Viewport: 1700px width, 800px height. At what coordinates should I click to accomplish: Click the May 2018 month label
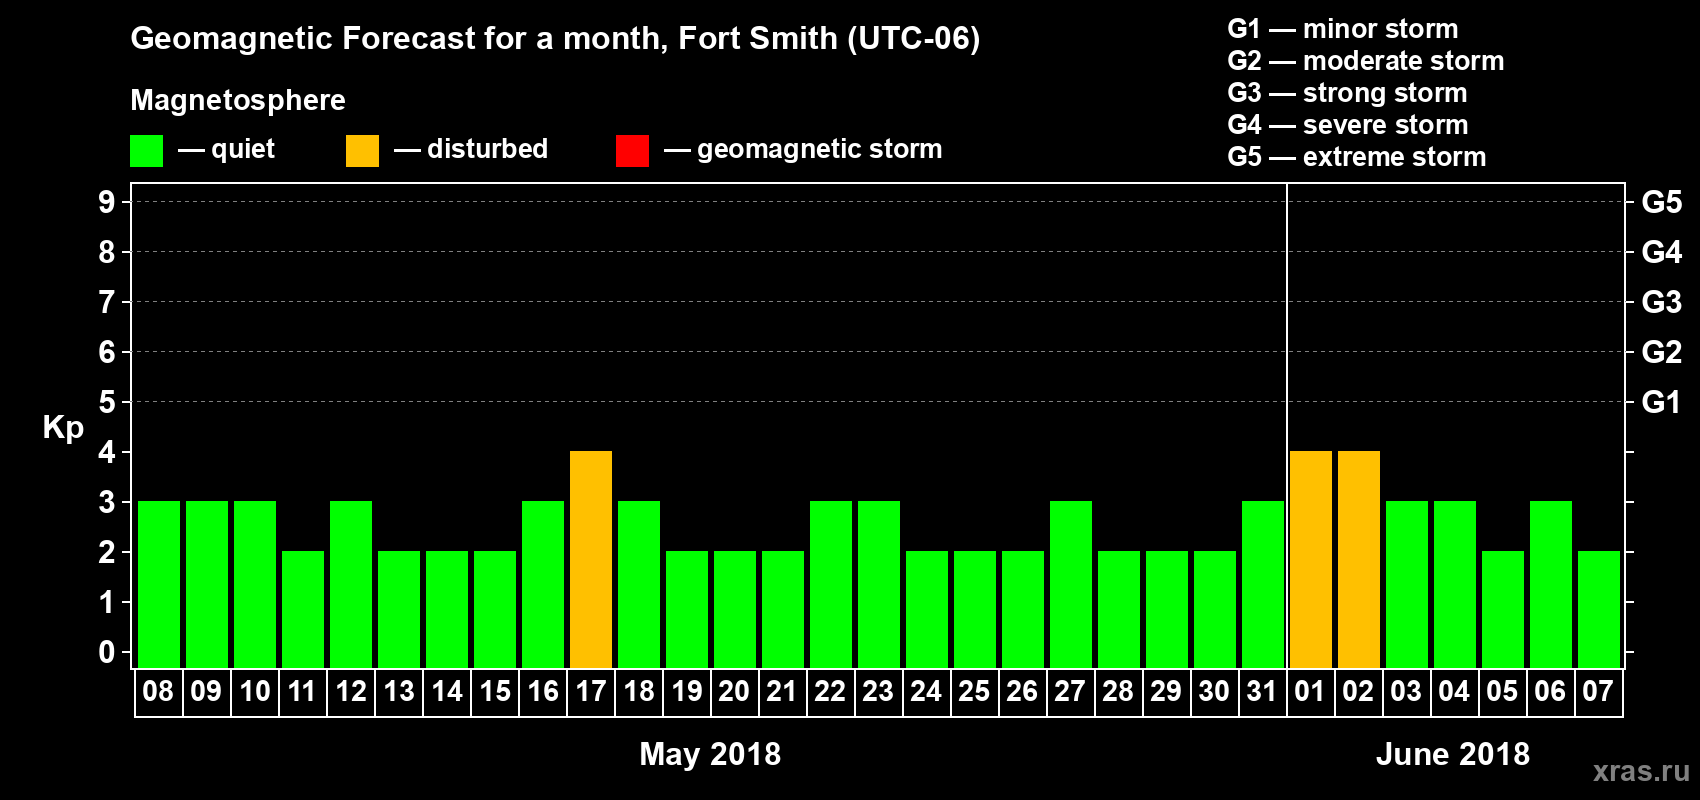pos(710,754)
